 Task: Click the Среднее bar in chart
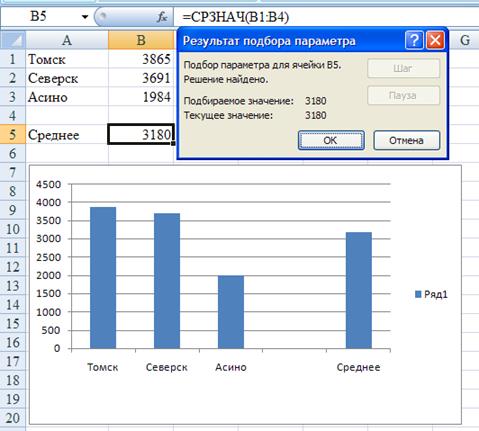point(359,290)
